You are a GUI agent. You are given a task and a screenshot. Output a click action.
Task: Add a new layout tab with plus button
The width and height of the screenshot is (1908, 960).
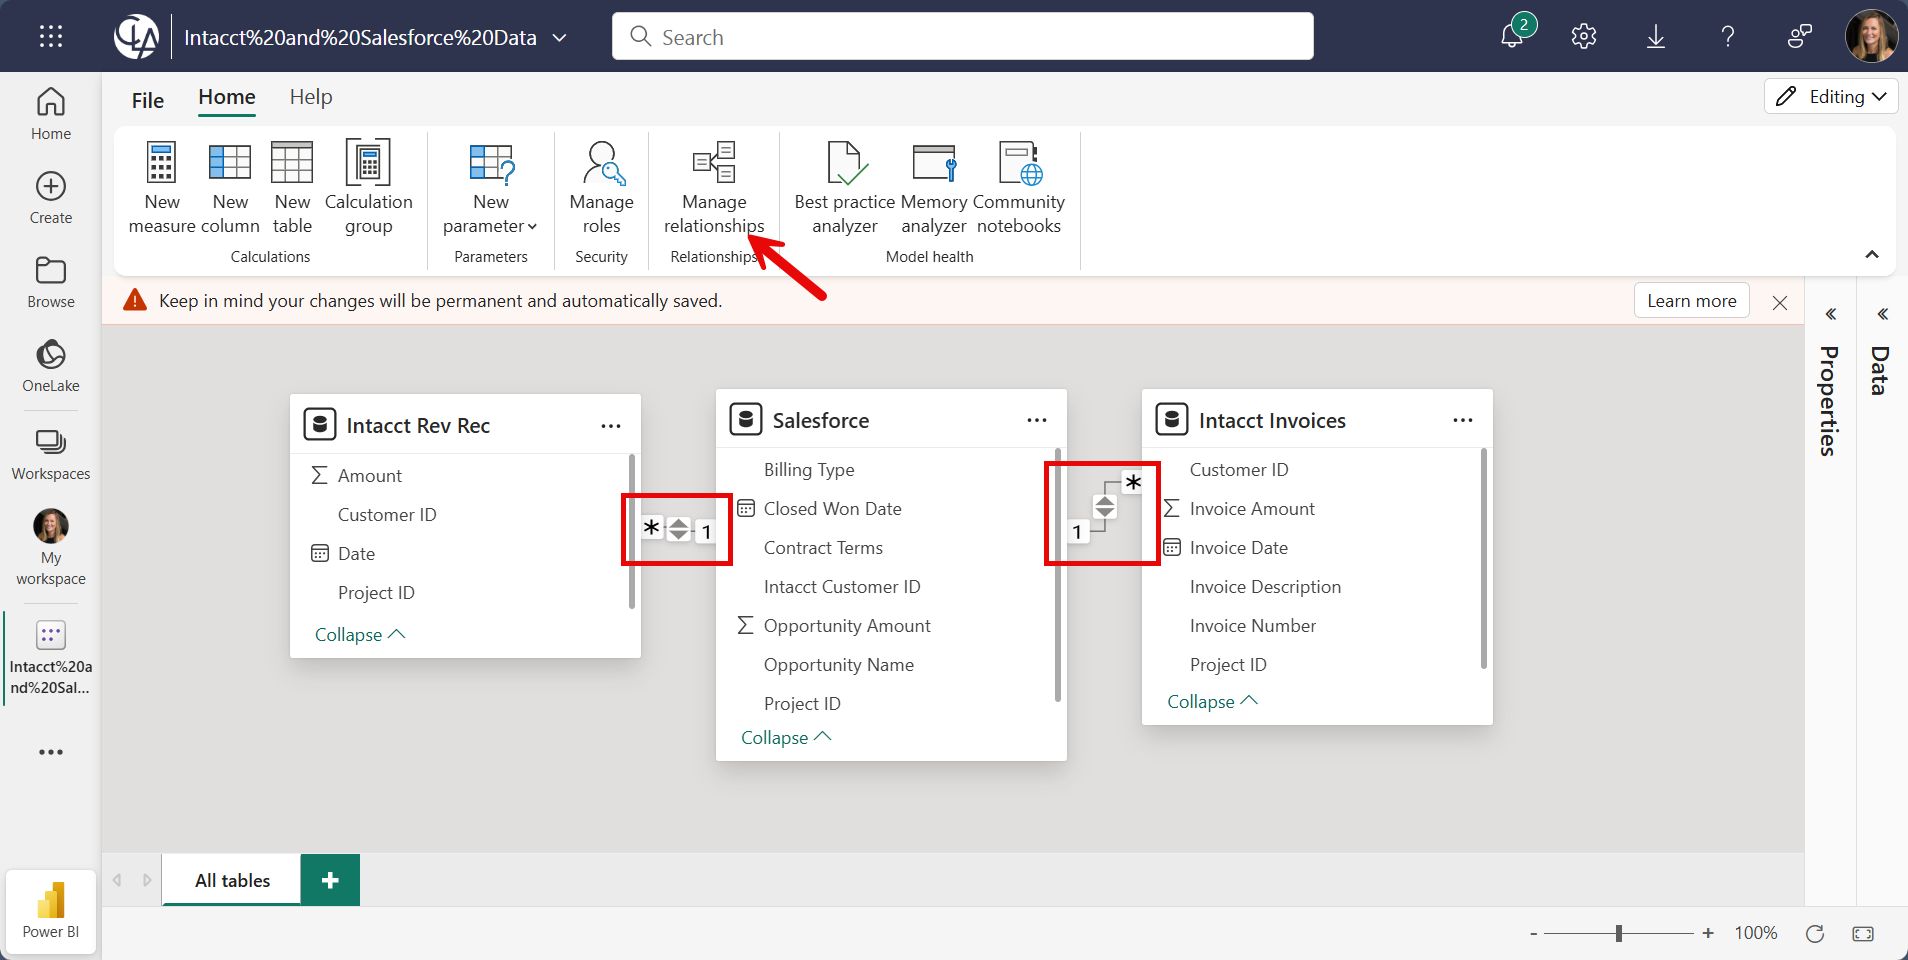click(x=330, y=880)
